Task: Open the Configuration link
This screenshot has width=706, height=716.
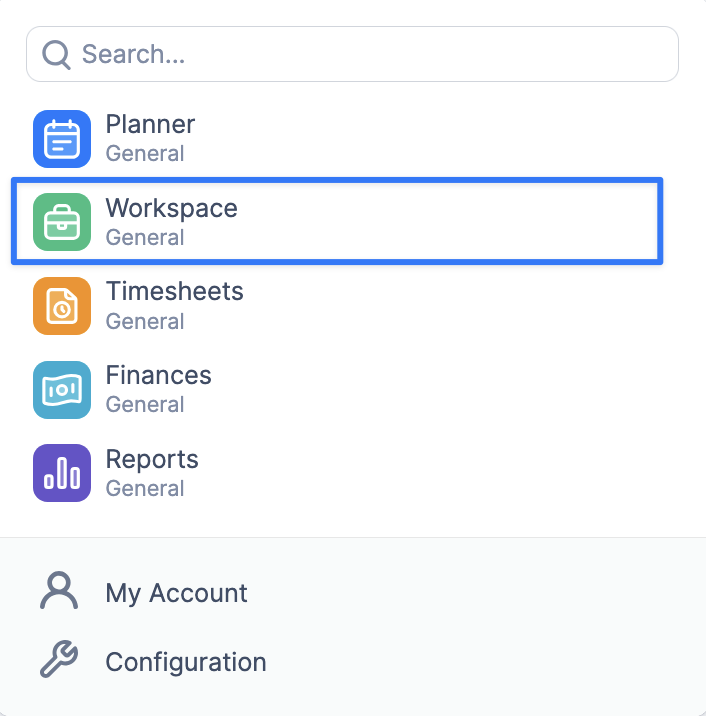Action: tap(186, 662)
